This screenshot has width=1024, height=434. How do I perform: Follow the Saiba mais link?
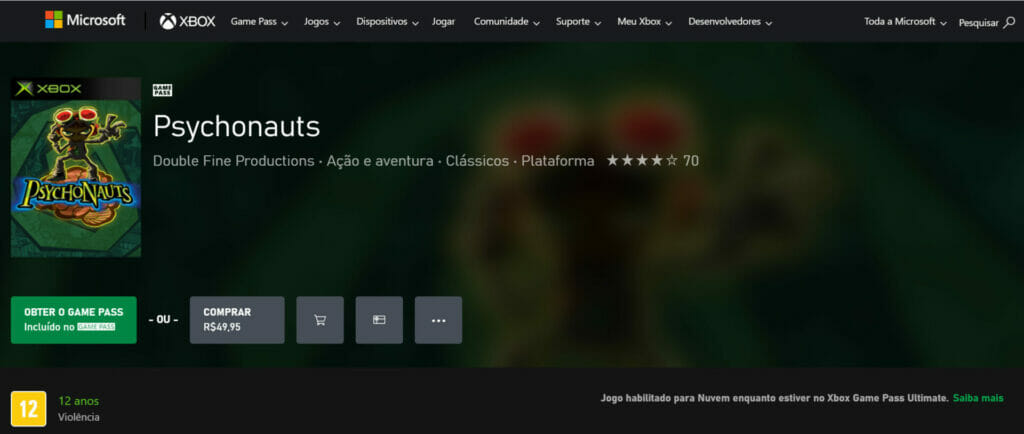point(977,398)
